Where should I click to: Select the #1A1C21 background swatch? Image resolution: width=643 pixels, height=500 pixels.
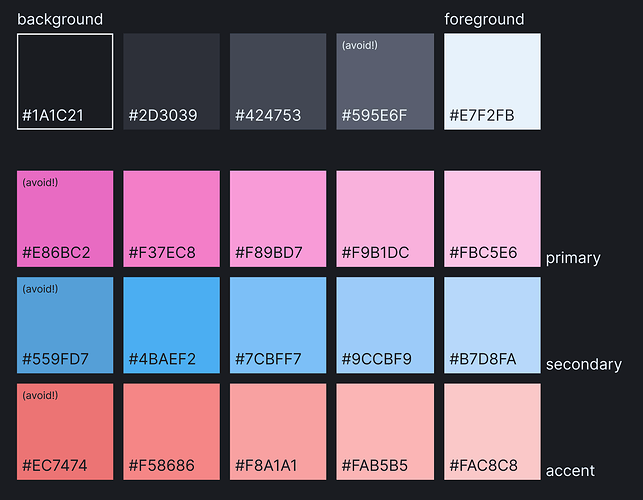[65, 81]
